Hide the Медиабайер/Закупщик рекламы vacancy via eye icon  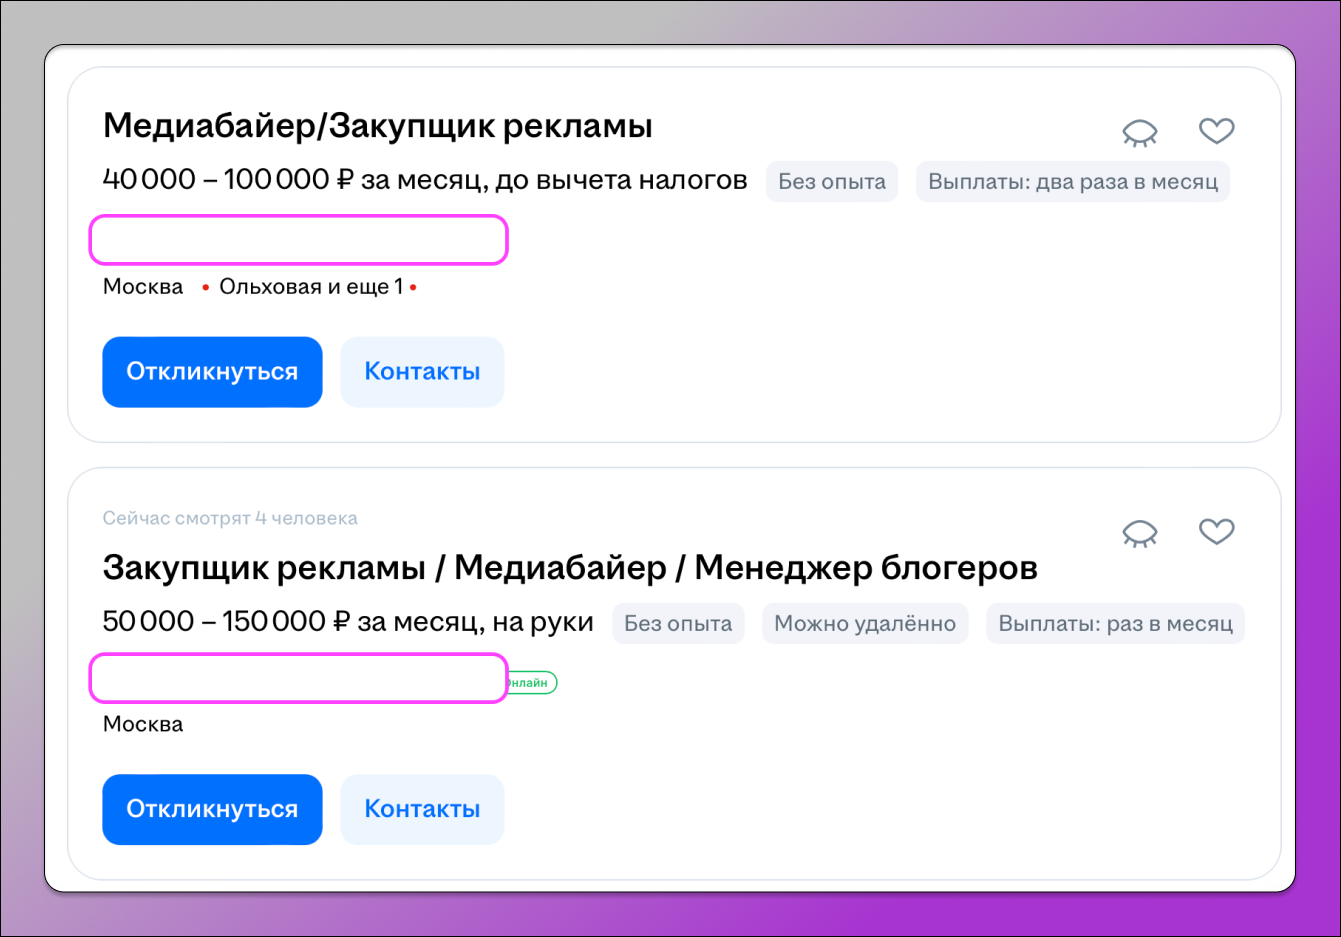click(x=1139, y=131)
